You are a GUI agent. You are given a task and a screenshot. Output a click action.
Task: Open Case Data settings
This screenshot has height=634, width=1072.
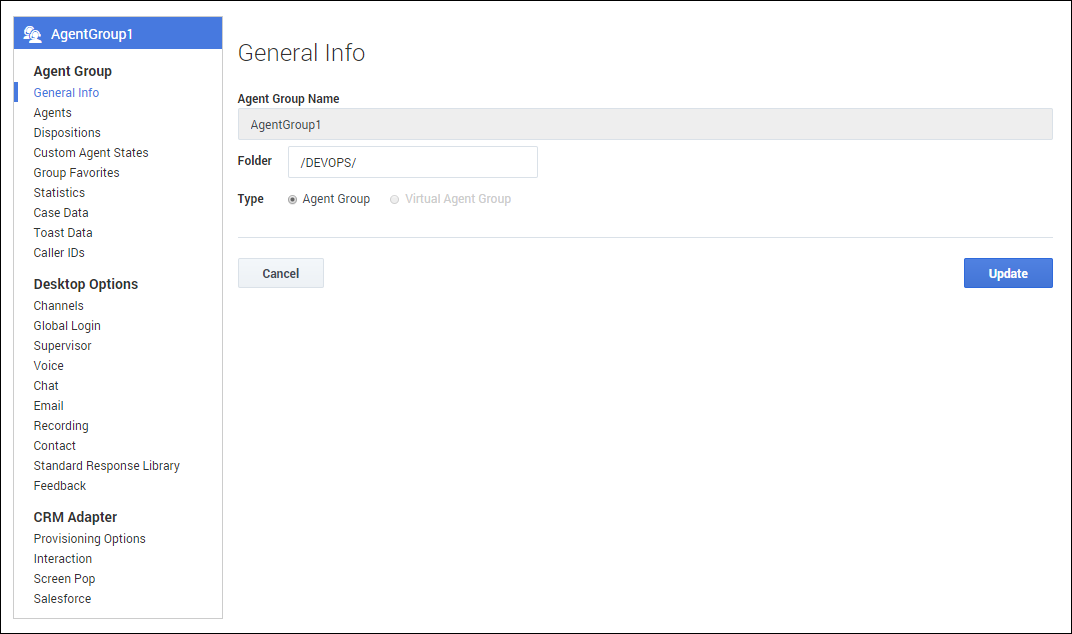tap(61, 213)
